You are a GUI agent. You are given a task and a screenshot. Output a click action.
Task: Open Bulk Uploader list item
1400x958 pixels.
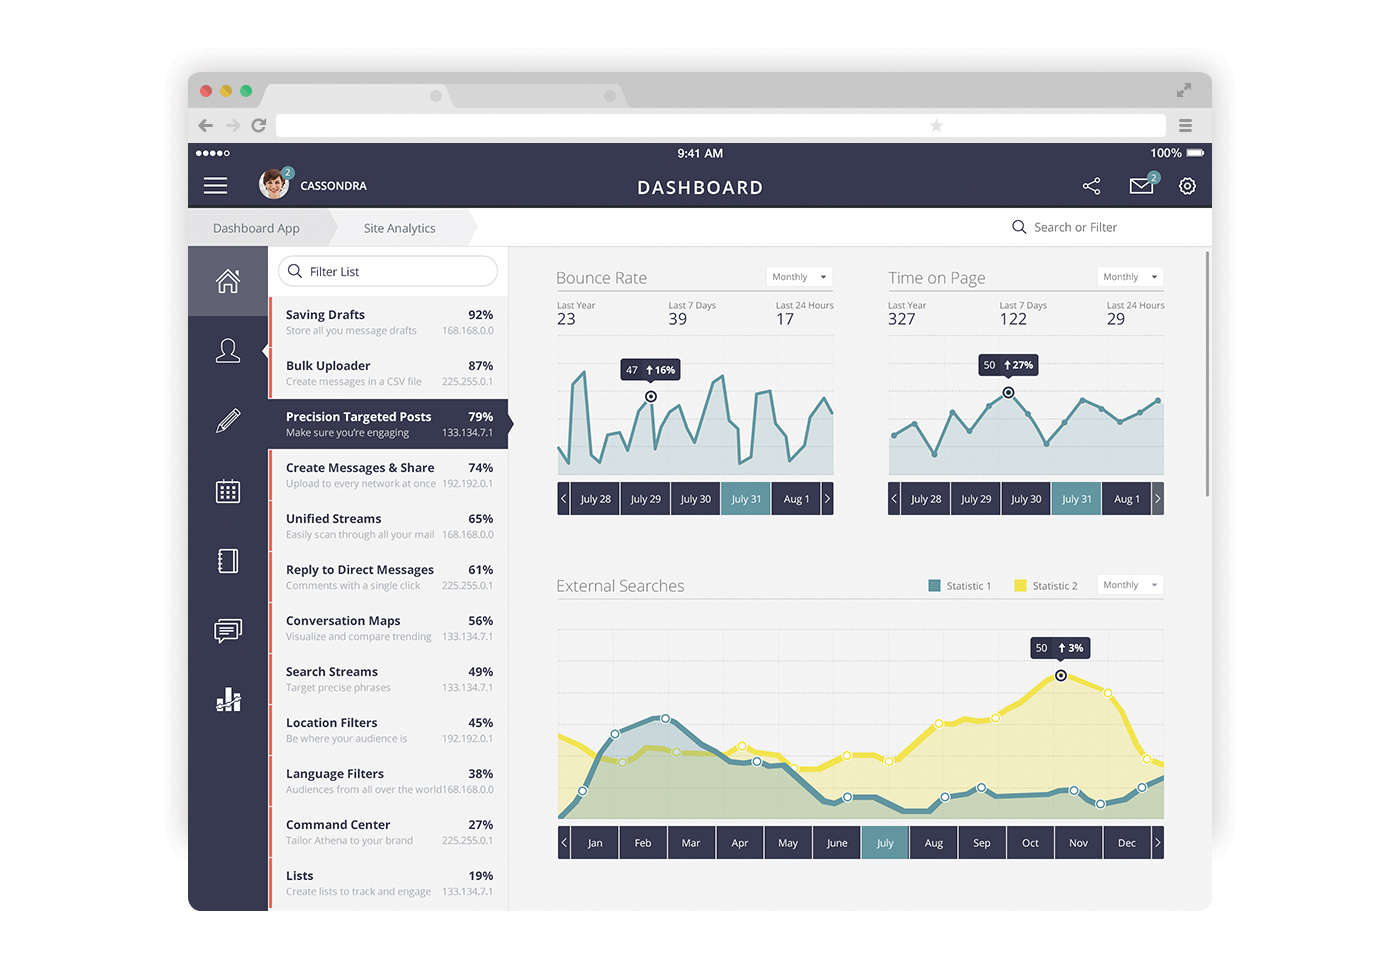point(389,373)
